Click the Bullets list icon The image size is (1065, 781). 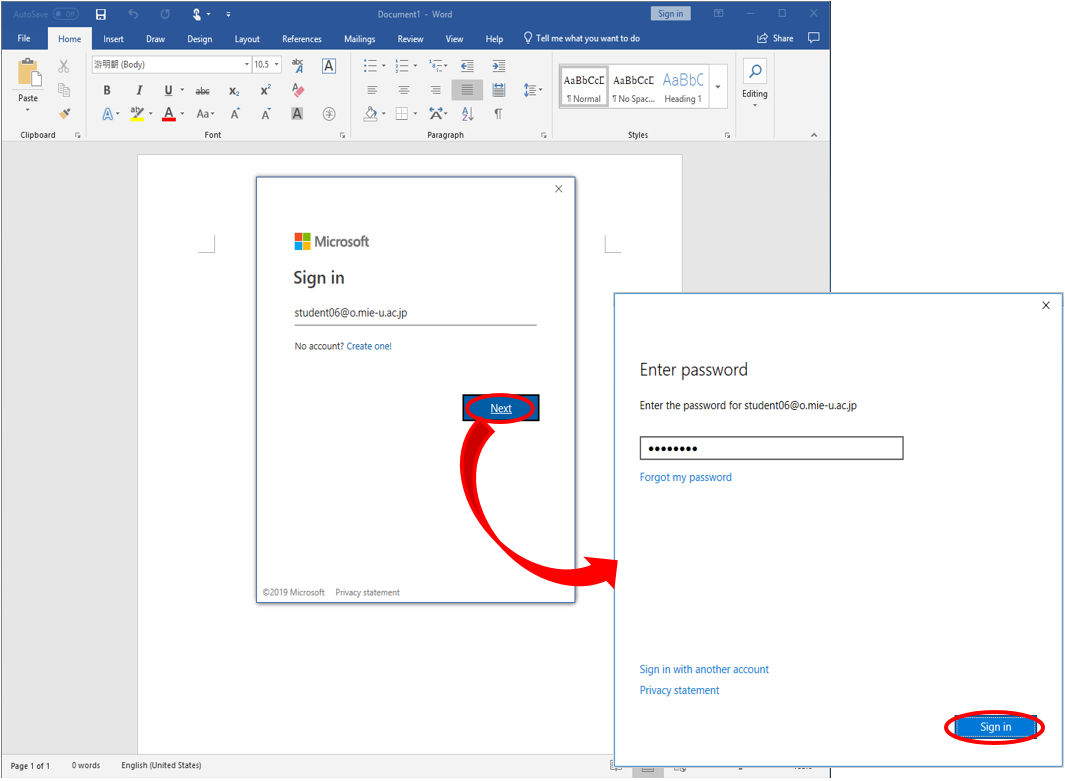point(370,66)
